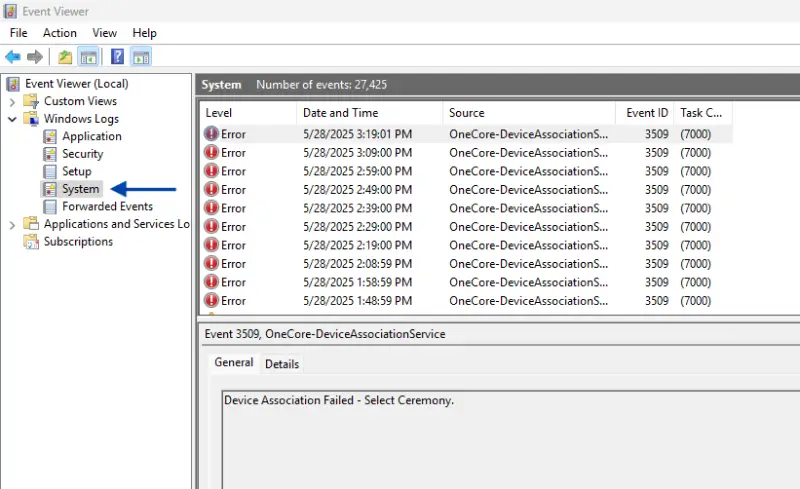
Task: Click the System log icon
Action: 49,189
